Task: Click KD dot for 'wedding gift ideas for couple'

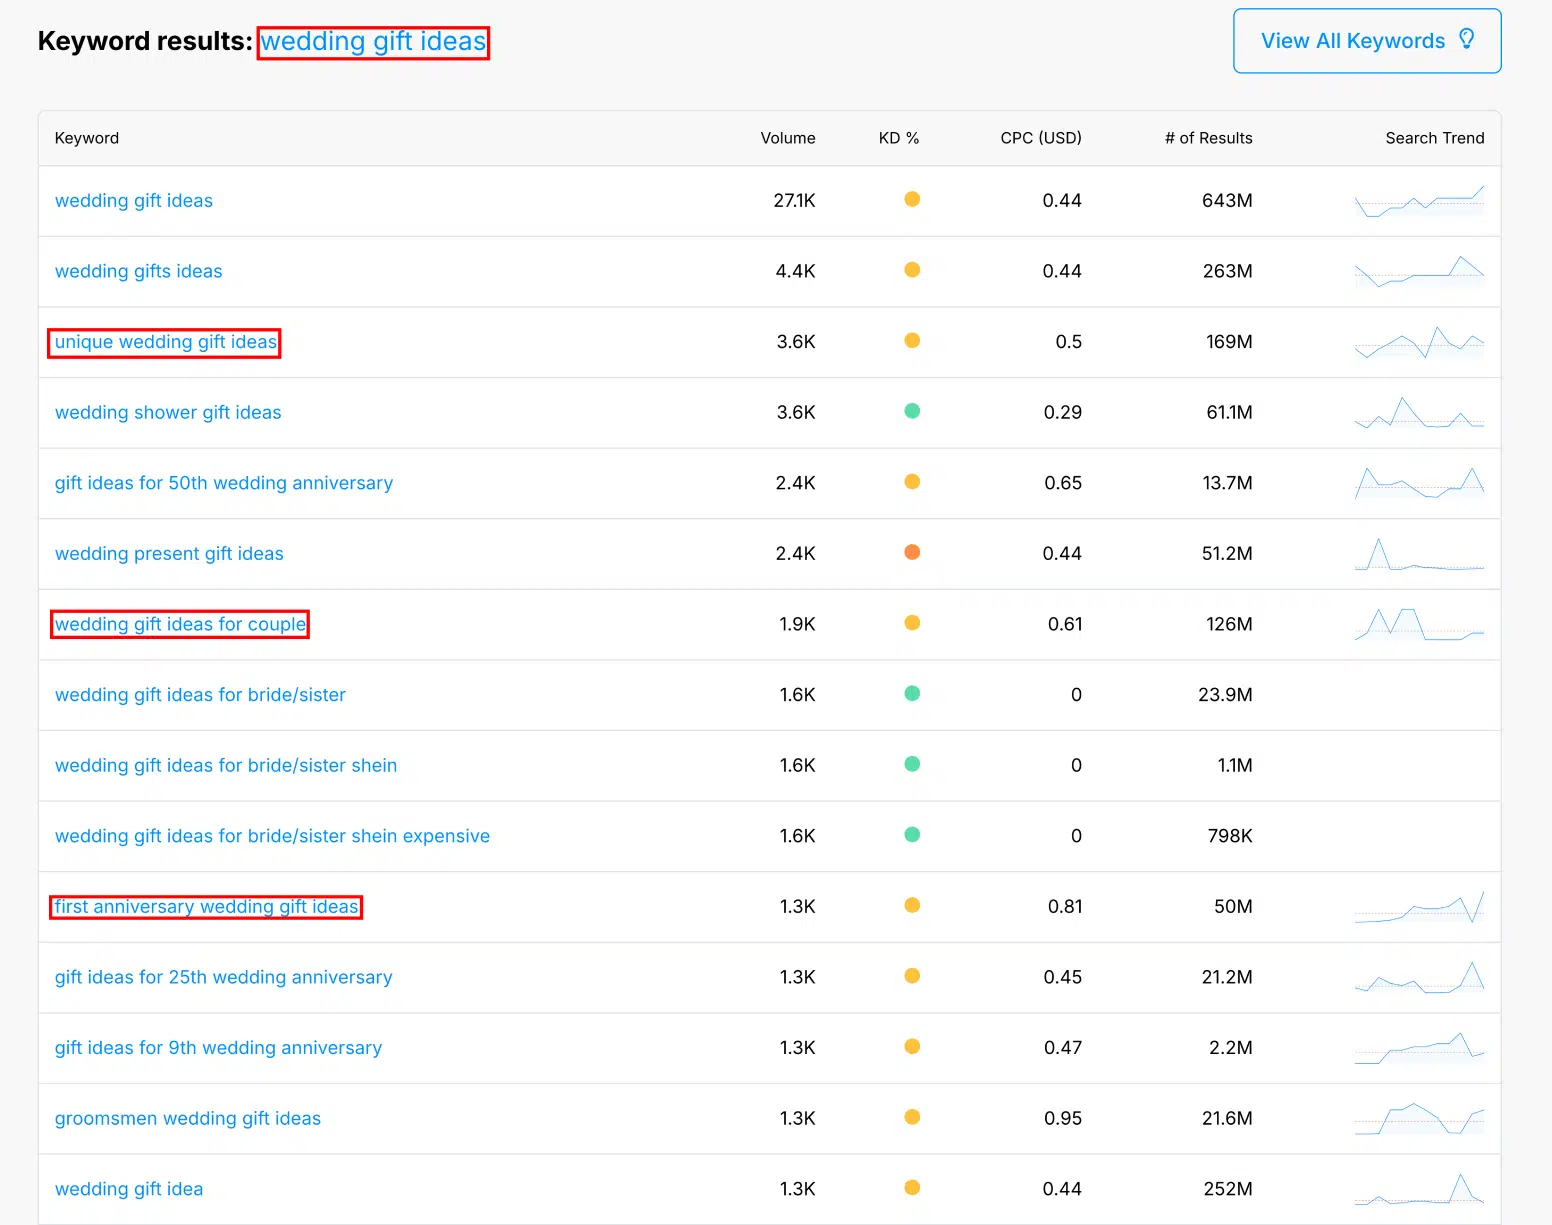Action: point(912,623)
